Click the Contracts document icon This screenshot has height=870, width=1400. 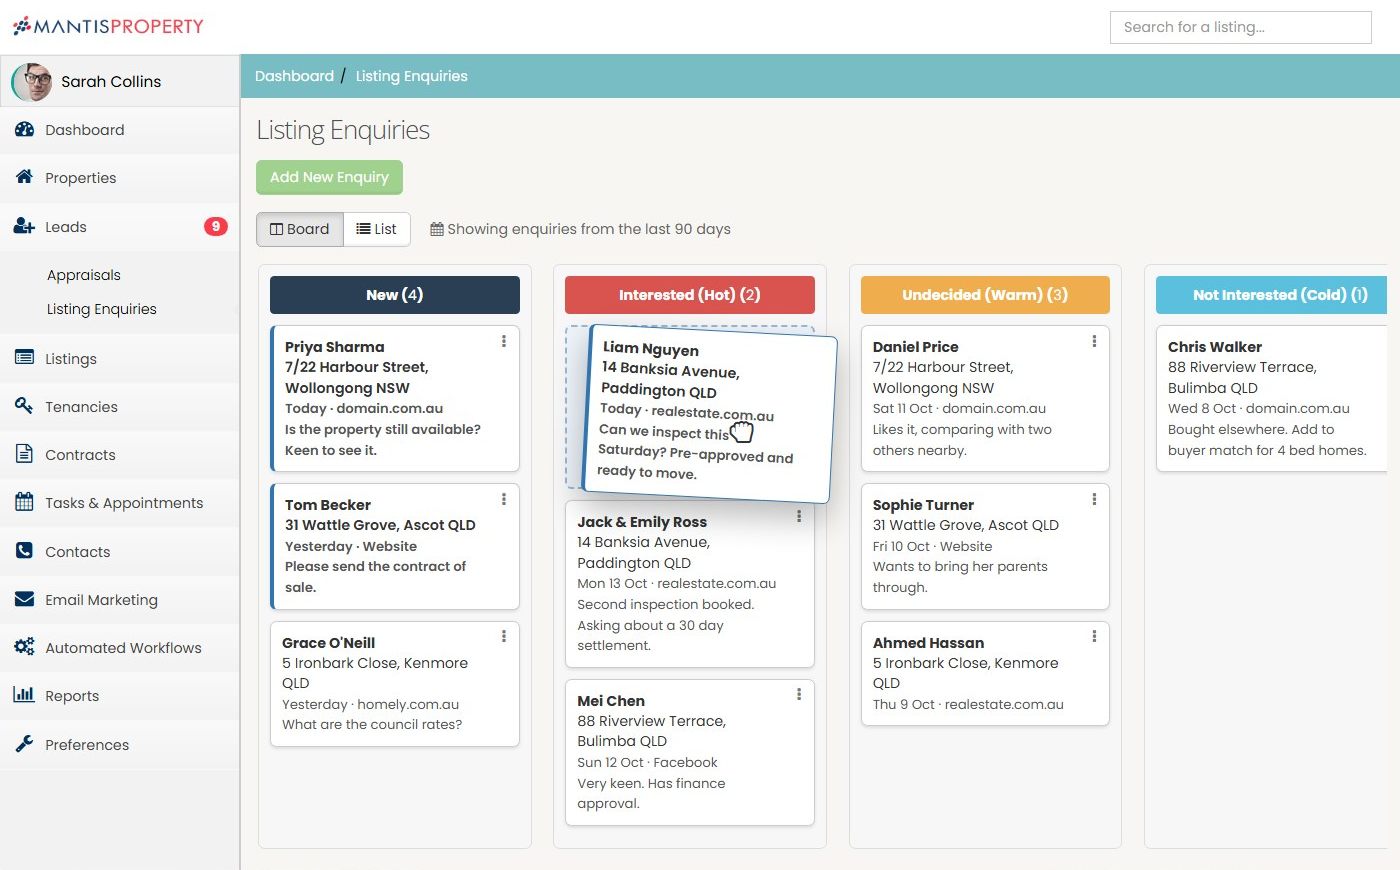[24, 454]
